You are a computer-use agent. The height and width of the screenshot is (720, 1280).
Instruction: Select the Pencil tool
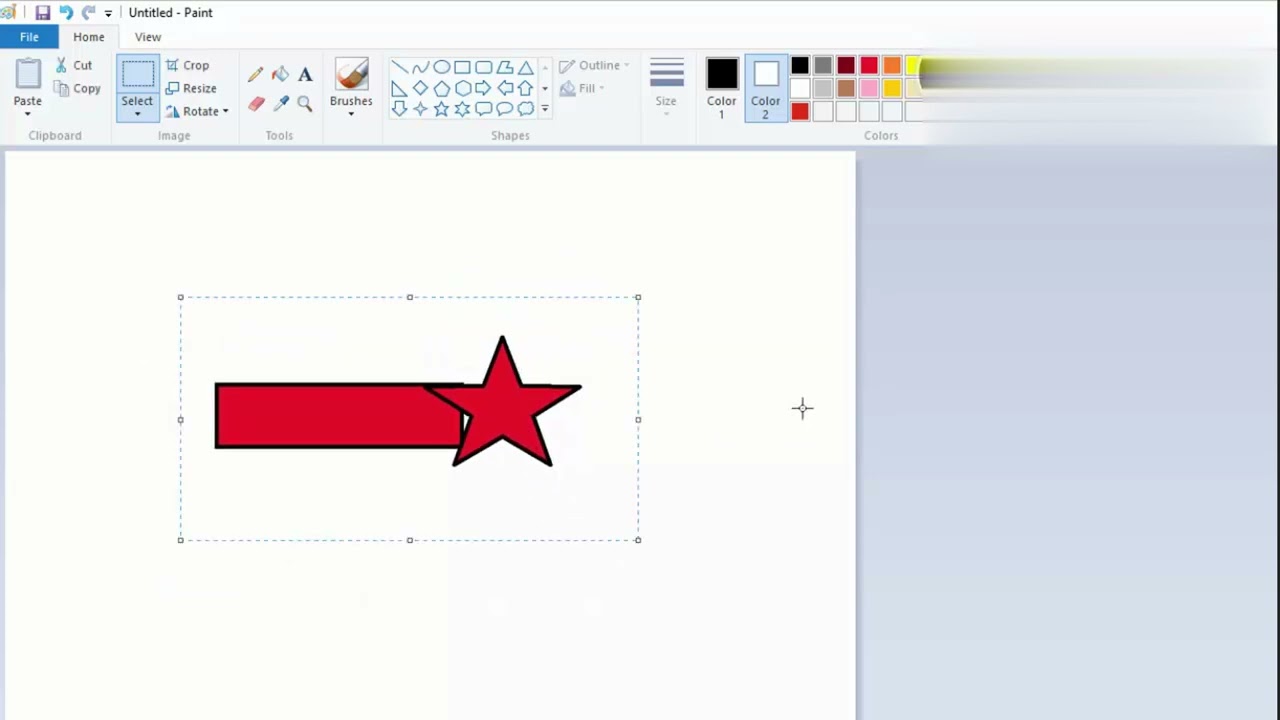tap(255, 74)
